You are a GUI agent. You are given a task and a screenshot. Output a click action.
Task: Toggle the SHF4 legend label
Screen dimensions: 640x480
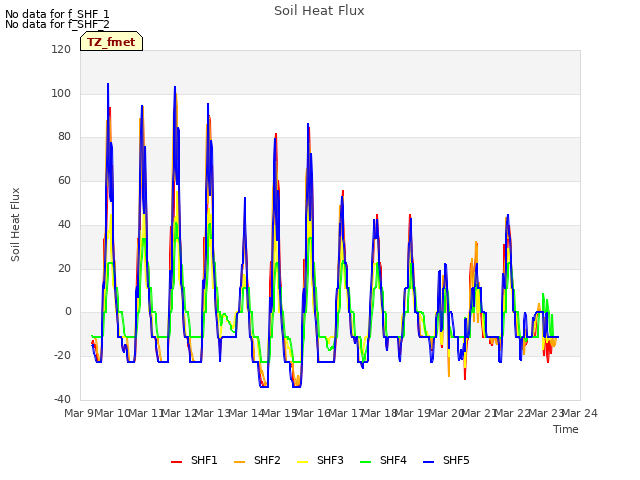coord(393,460)
